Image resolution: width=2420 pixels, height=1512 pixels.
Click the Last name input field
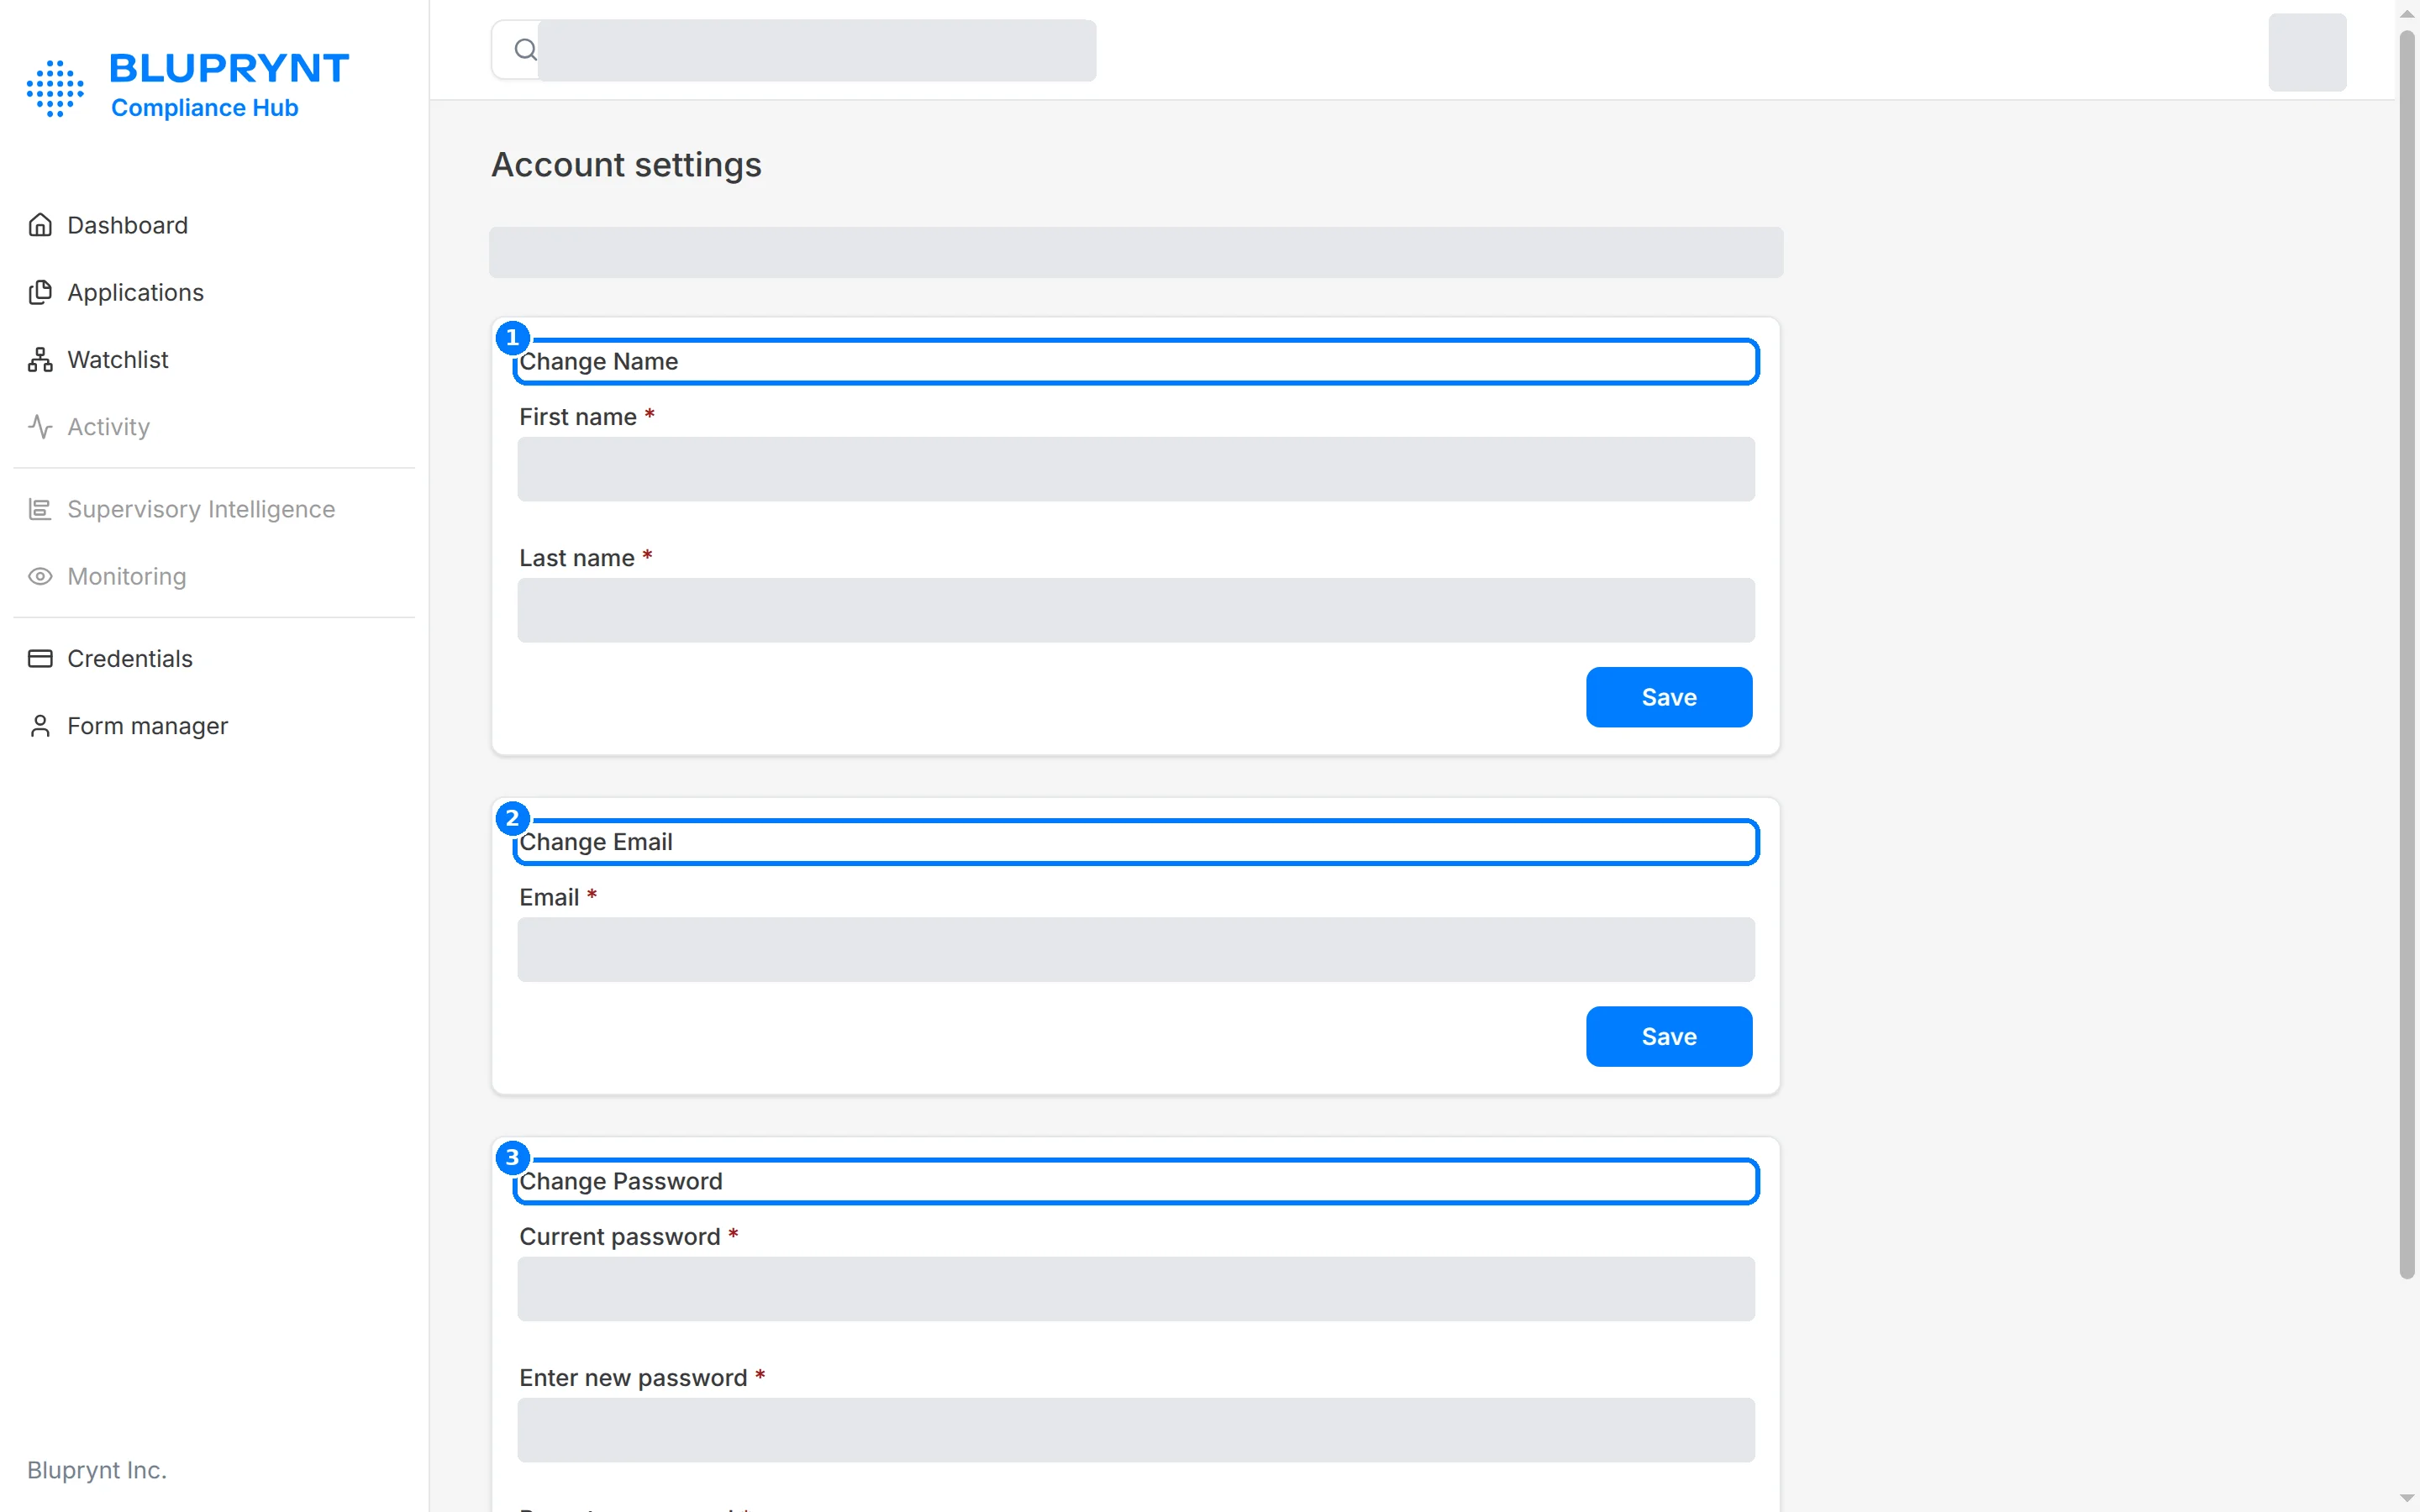click(x=1136, y=610)
